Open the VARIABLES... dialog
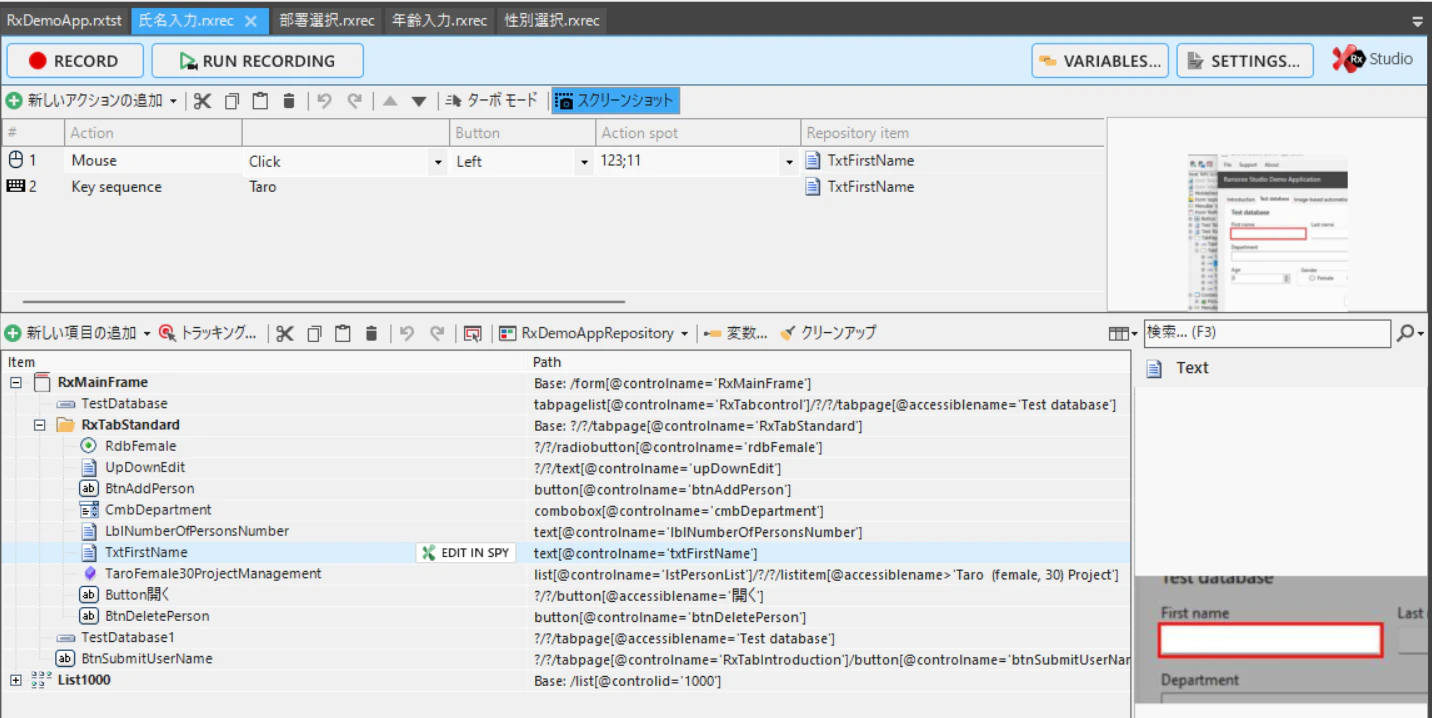 (x=1100, y=61)
